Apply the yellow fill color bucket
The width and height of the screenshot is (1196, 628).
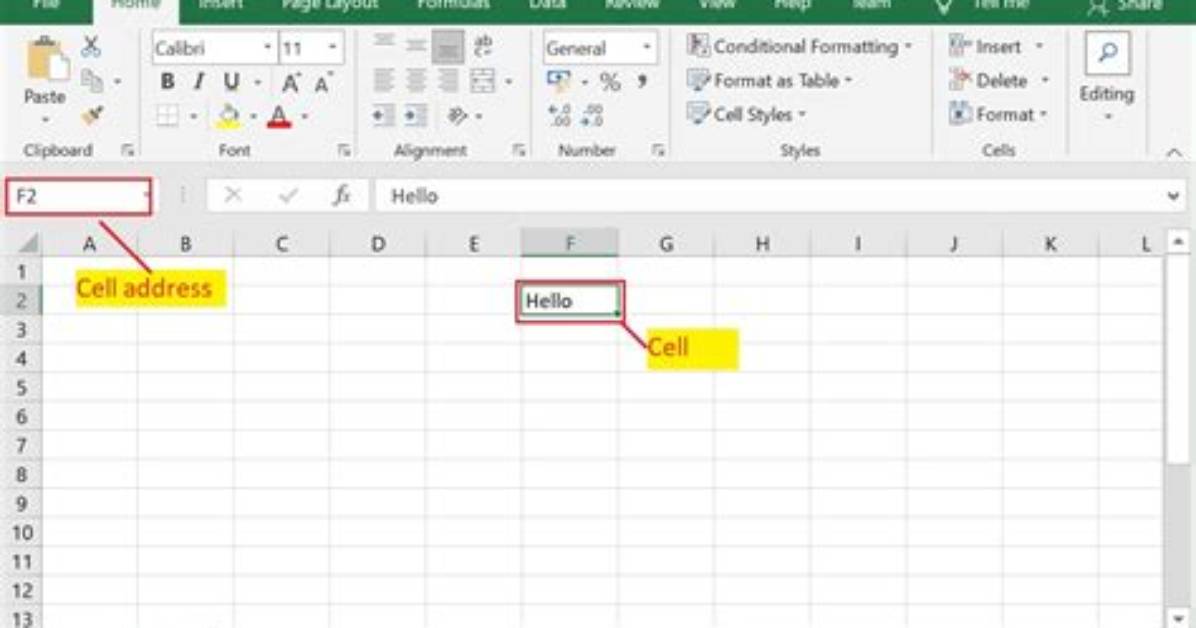coord(228,116)
